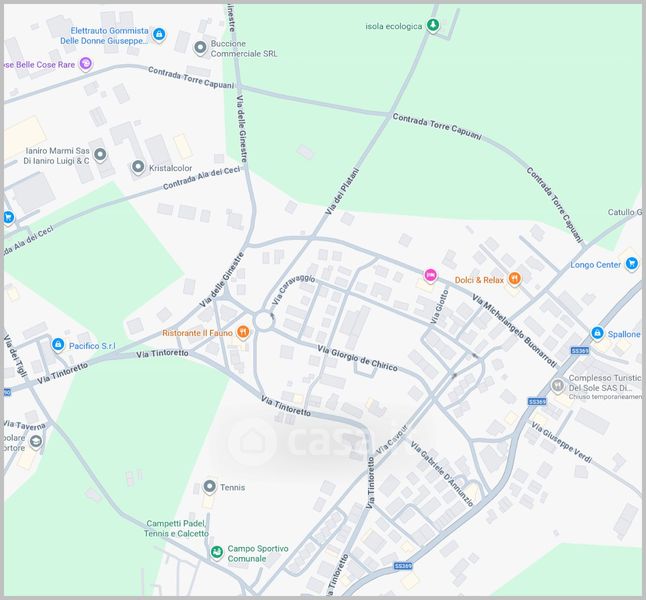Select the Ianiro Marmi Sas gray pin

coord(100,155)
